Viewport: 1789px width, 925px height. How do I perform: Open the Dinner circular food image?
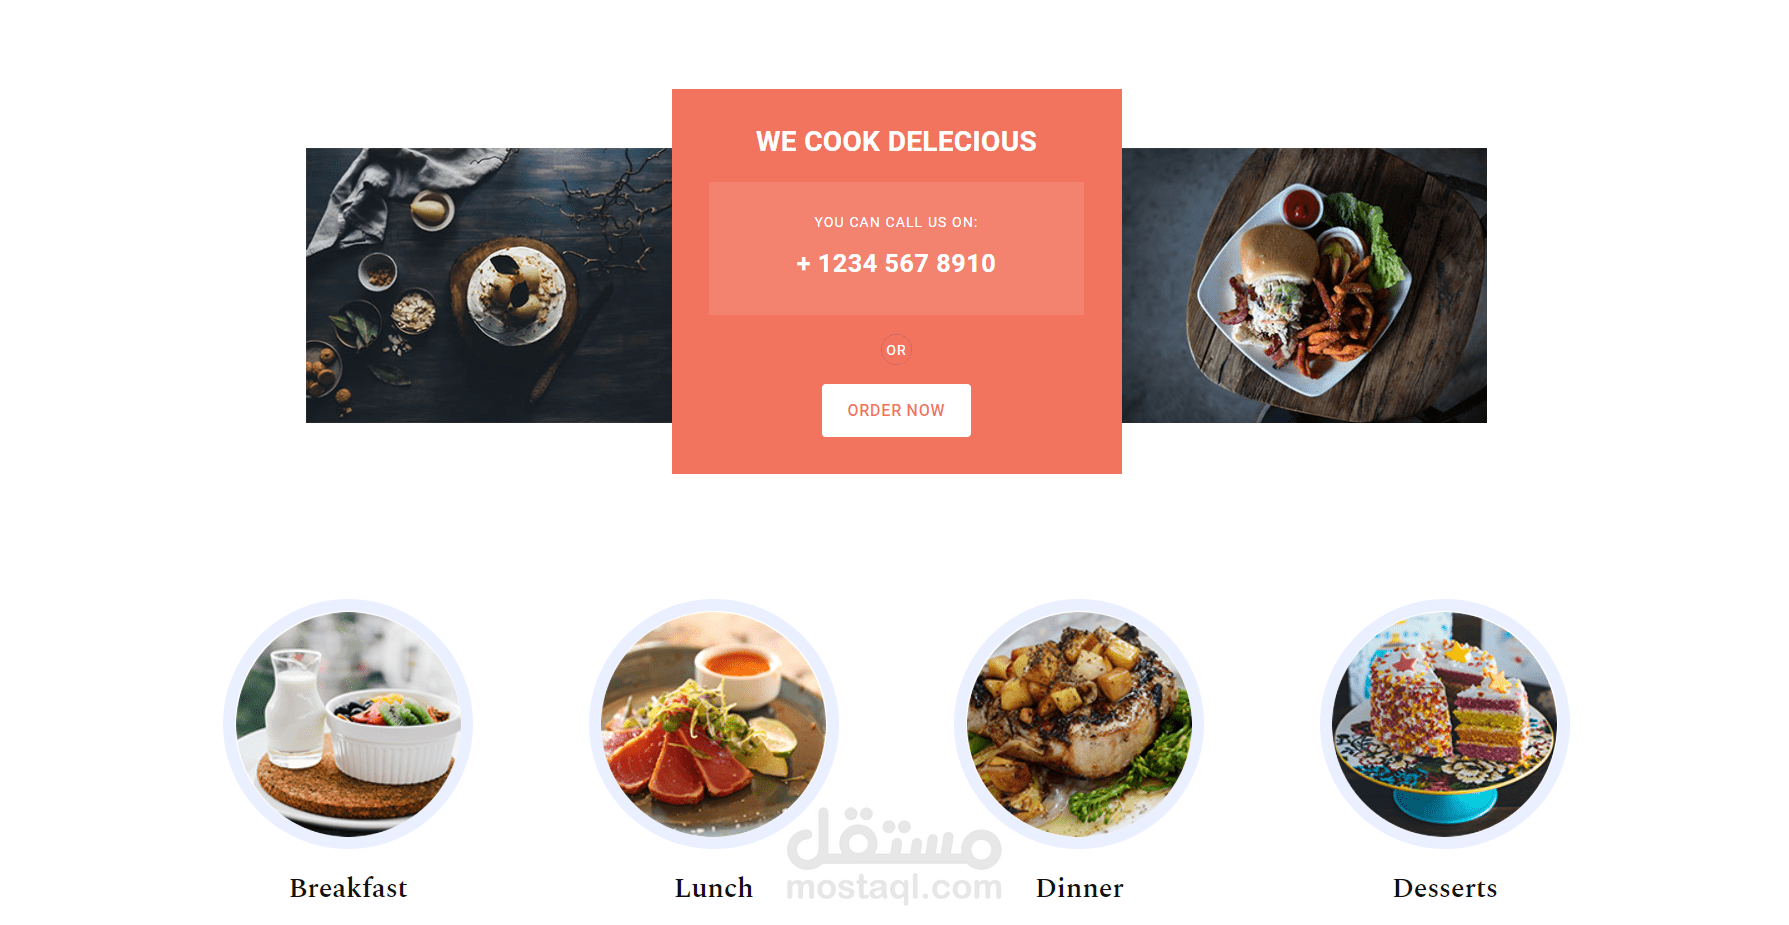click(1079, 724)
